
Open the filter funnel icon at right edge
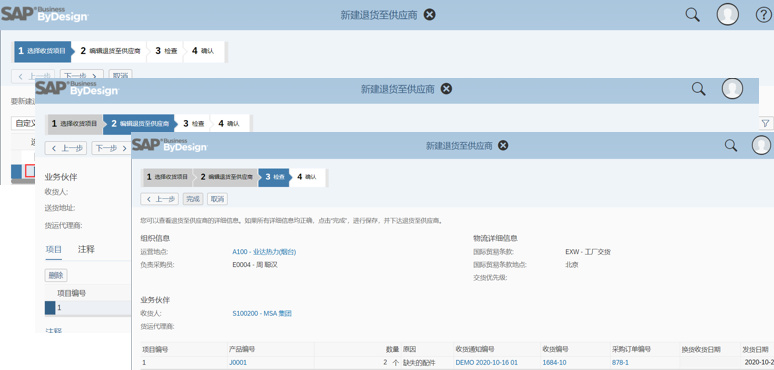pos(765,123)
